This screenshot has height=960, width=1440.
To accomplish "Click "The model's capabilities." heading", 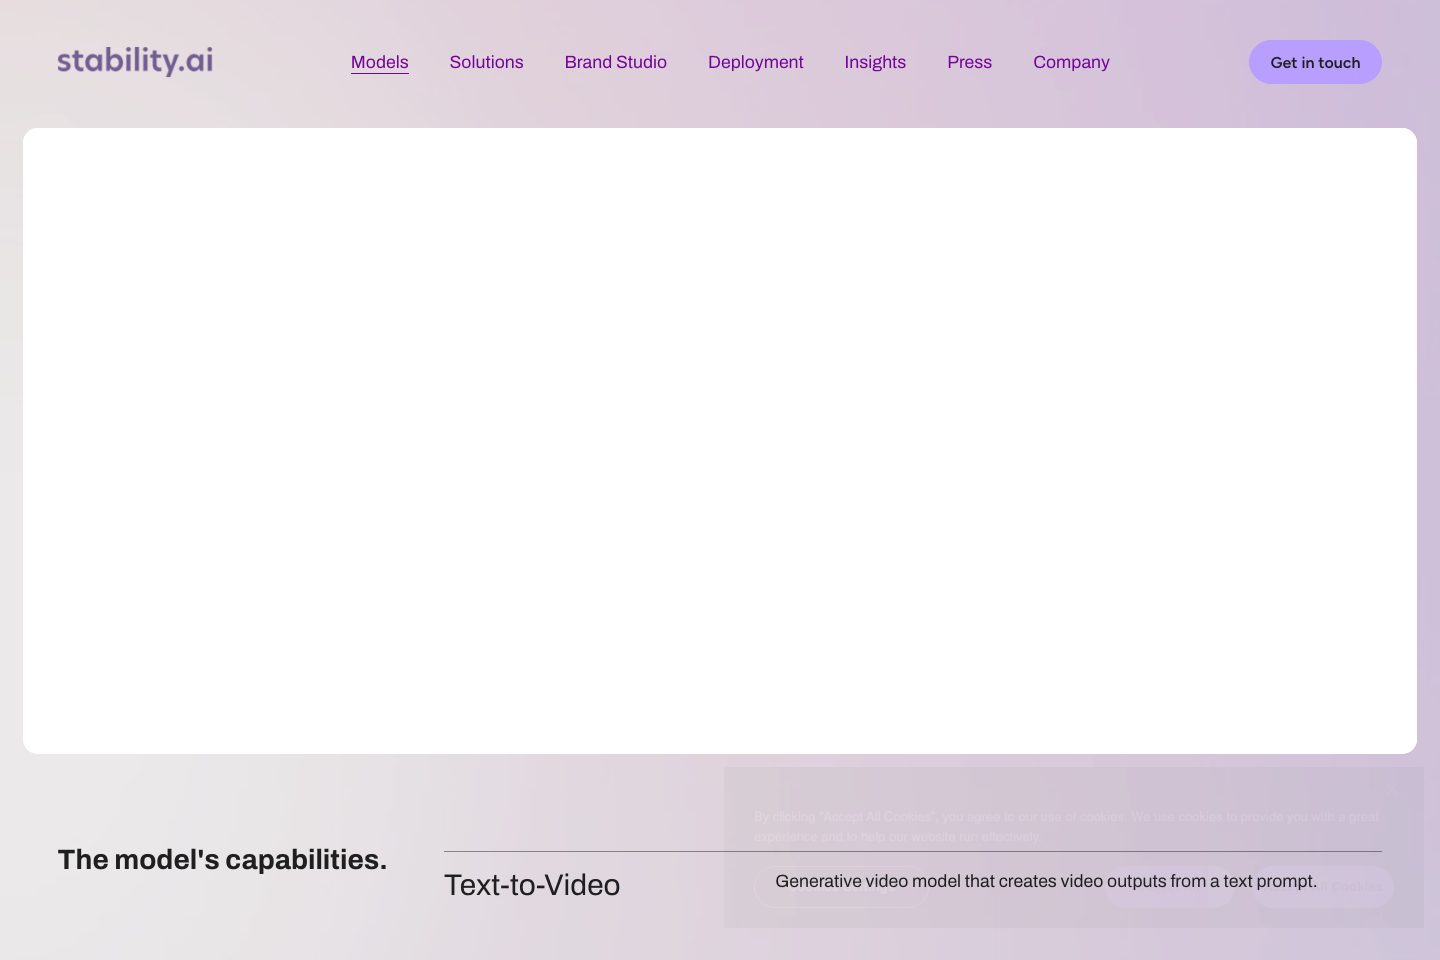I will (x=222, y=860).
